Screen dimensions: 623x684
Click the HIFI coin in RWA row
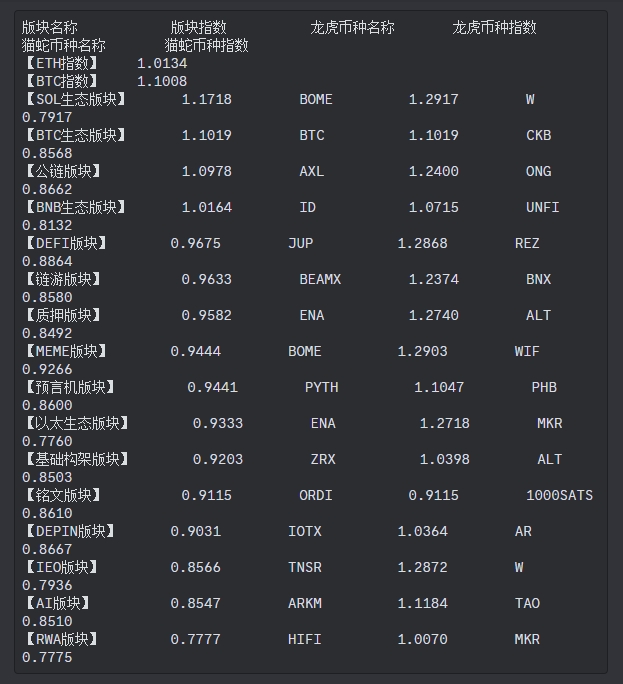pyautogui.click(x=305, y=640)
